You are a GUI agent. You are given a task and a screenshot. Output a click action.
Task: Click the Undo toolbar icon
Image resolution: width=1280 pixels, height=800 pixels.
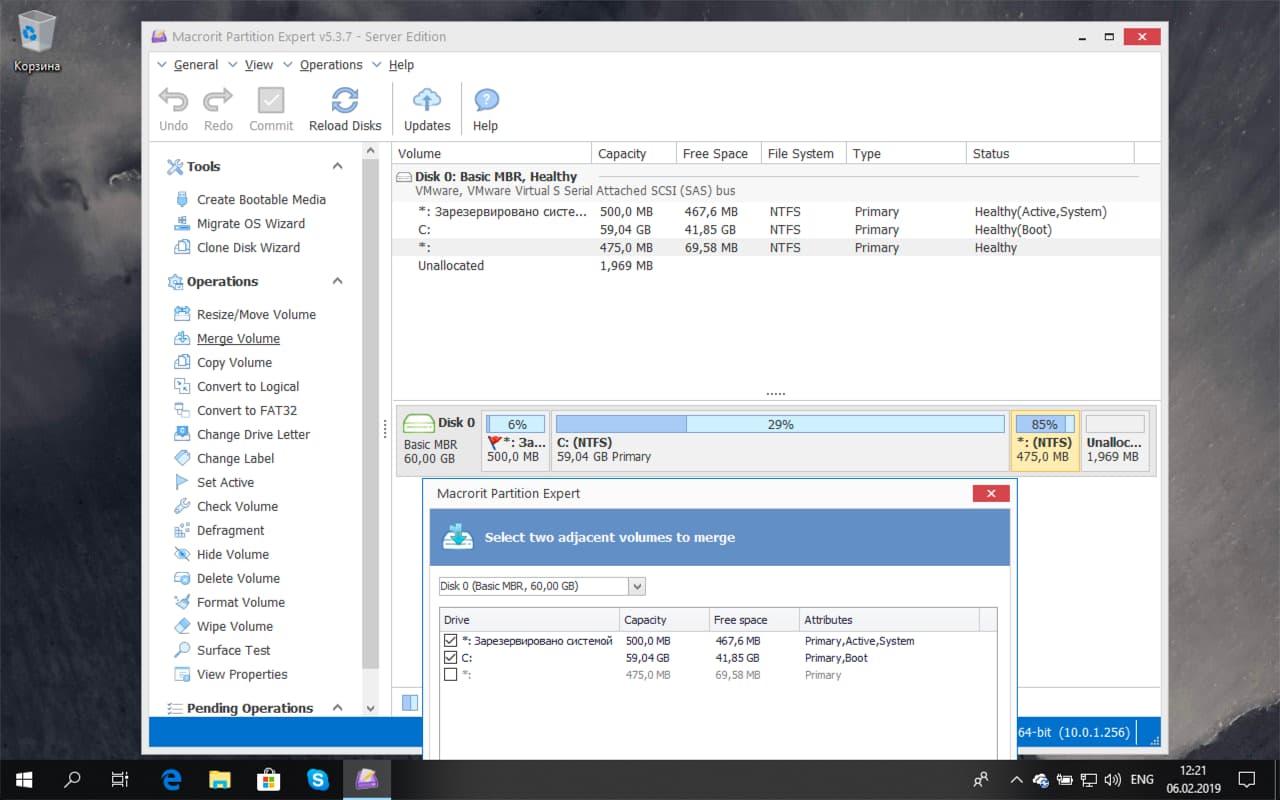173,109
